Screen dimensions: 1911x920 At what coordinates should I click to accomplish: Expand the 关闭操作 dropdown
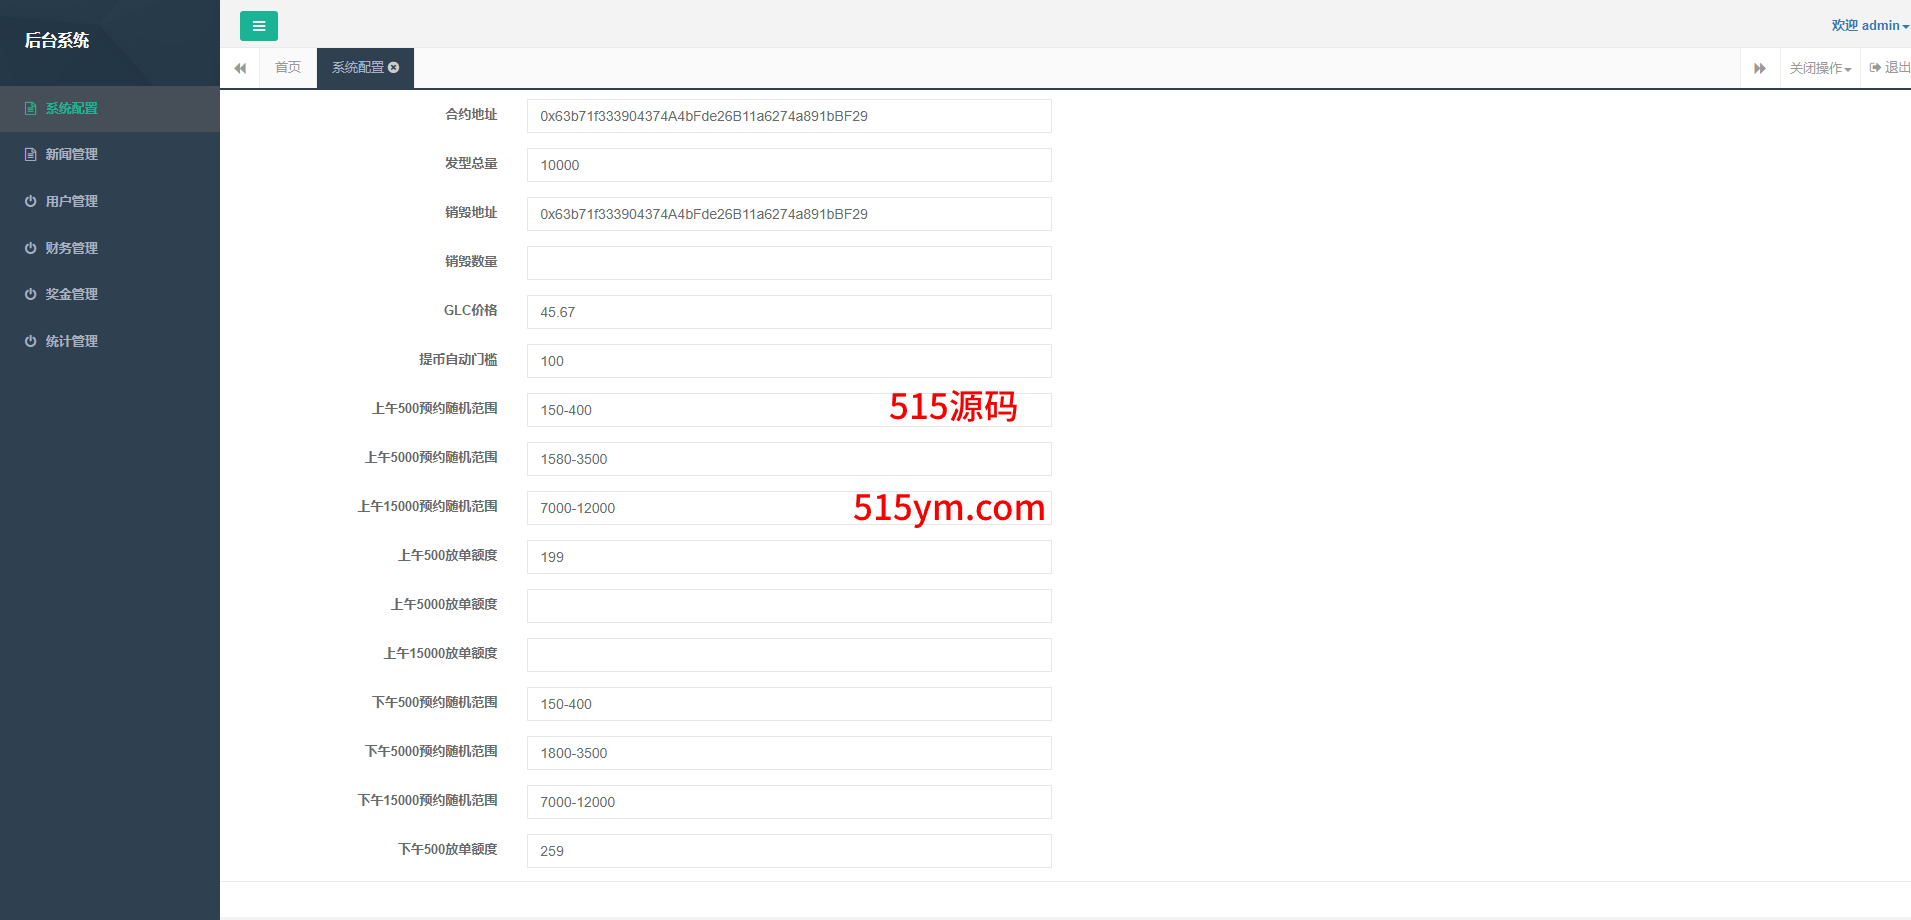coord(1819,68)
